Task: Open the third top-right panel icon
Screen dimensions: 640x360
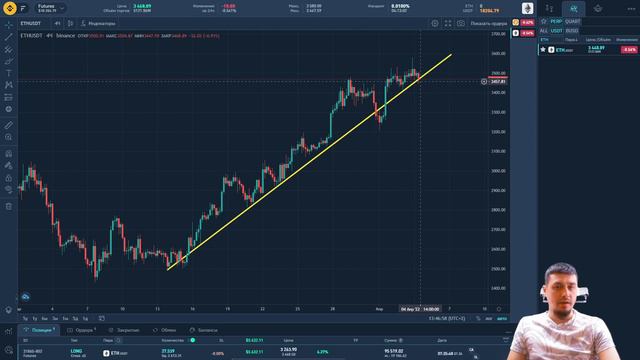Action: [x=598, y=9]
